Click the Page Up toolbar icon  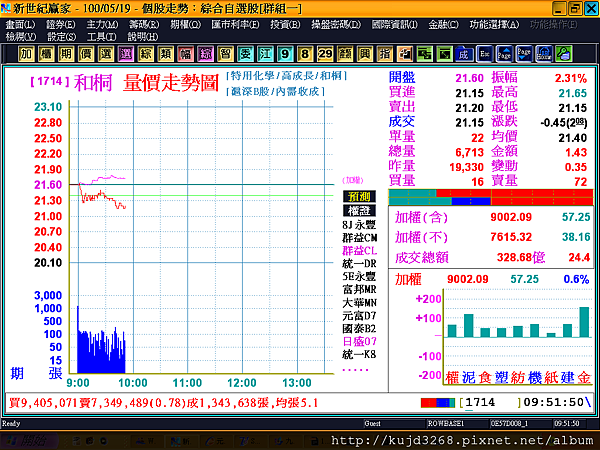(504, 54)
